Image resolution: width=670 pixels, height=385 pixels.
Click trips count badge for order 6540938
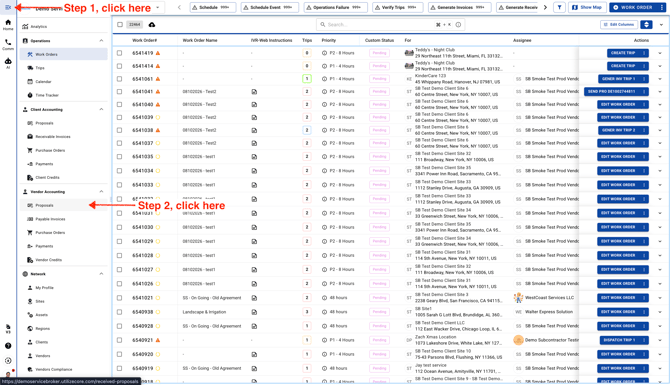pyautogui.click(x=306, y=312)
